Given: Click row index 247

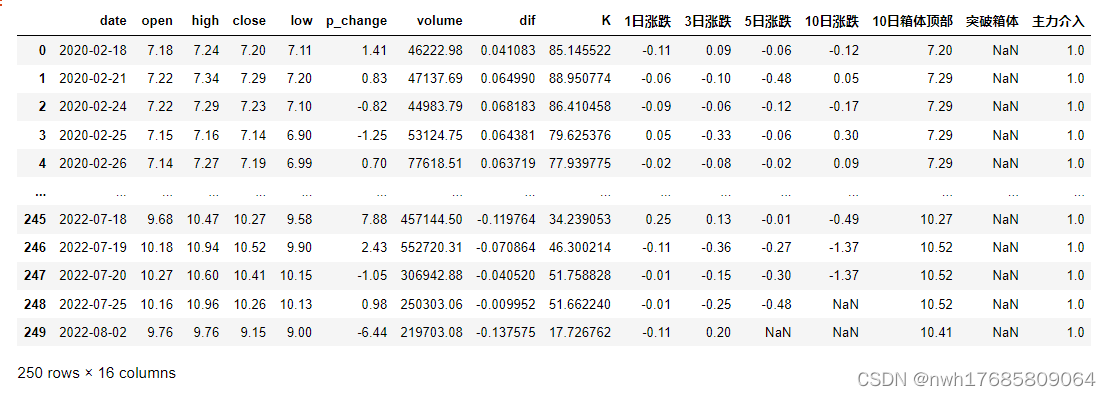Looking at the screenshot, I should (34, 276).
